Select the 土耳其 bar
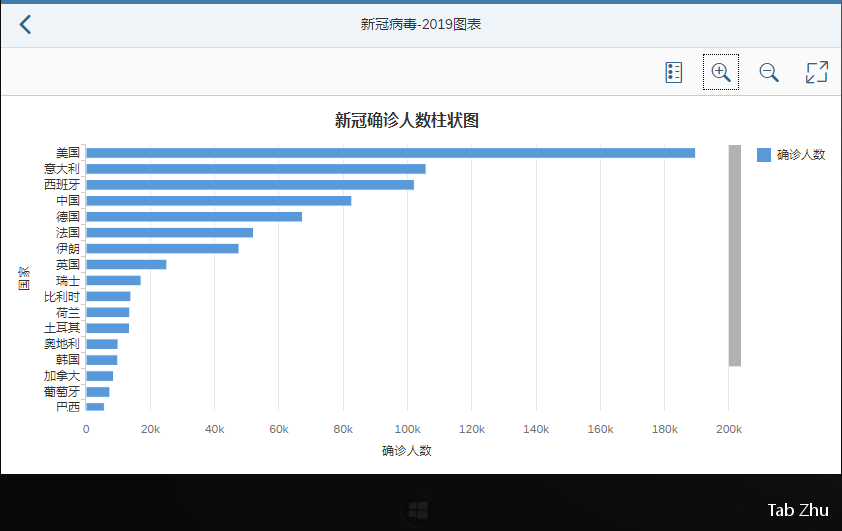842x531 pixels. (107, 328)
